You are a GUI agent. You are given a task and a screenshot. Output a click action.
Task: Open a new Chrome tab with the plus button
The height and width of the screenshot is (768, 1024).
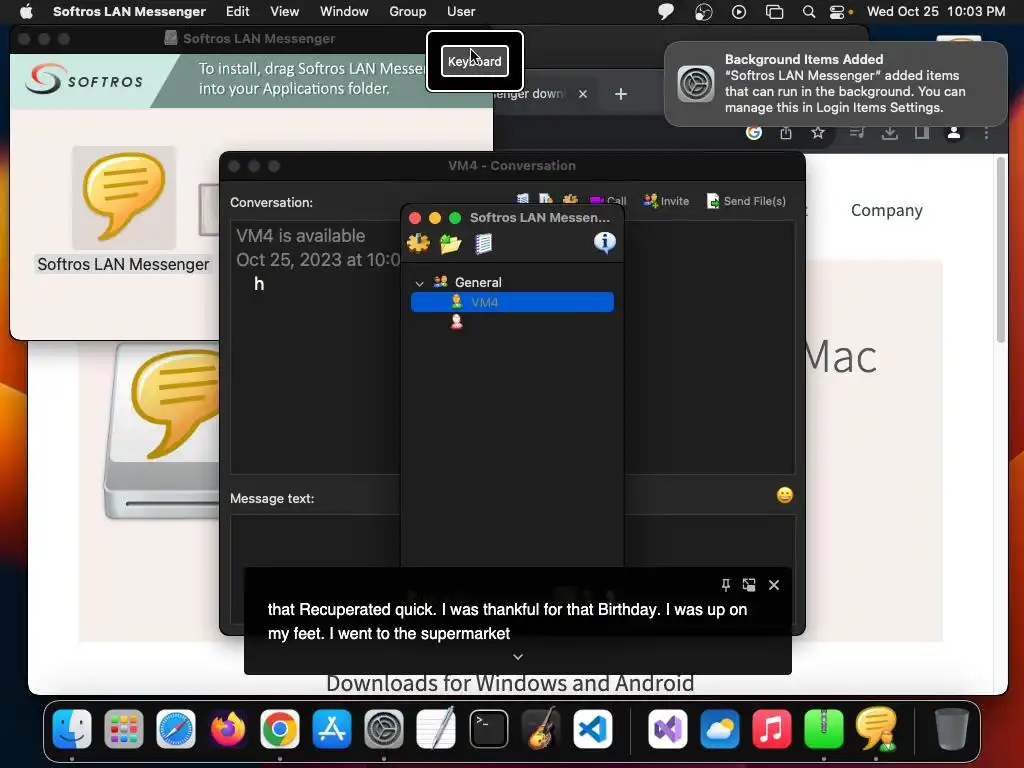(x=620, y=94)
